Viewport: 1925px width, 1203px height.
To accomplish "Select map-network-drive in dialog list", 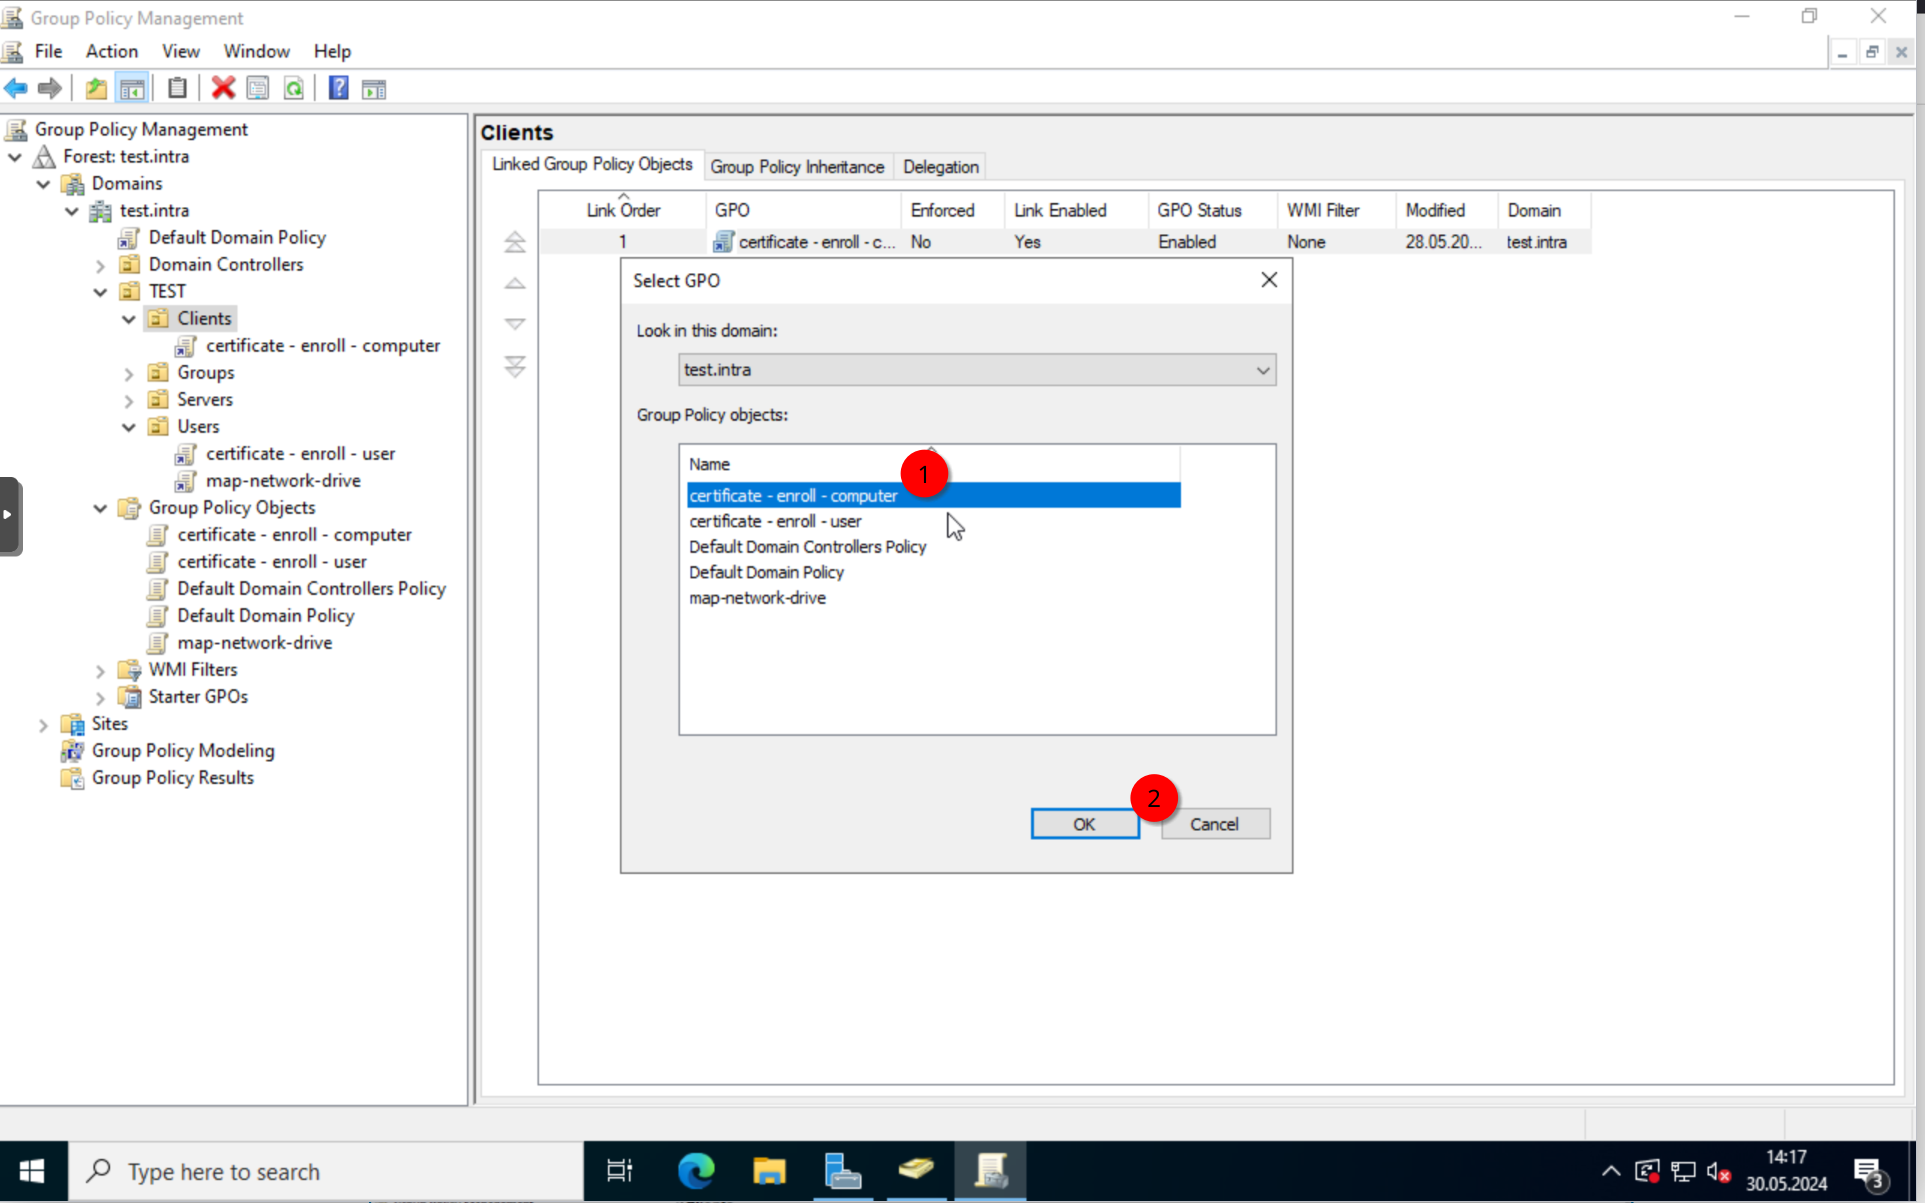I will click(x=757, y=598).
